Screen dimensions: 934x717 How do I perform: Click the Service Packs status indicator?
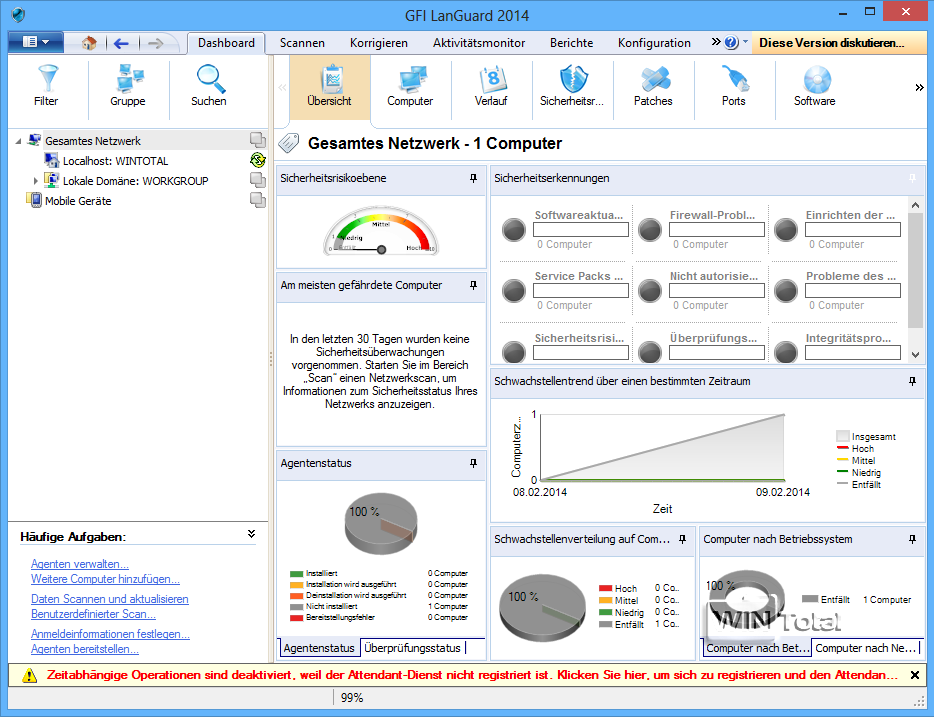513,291
